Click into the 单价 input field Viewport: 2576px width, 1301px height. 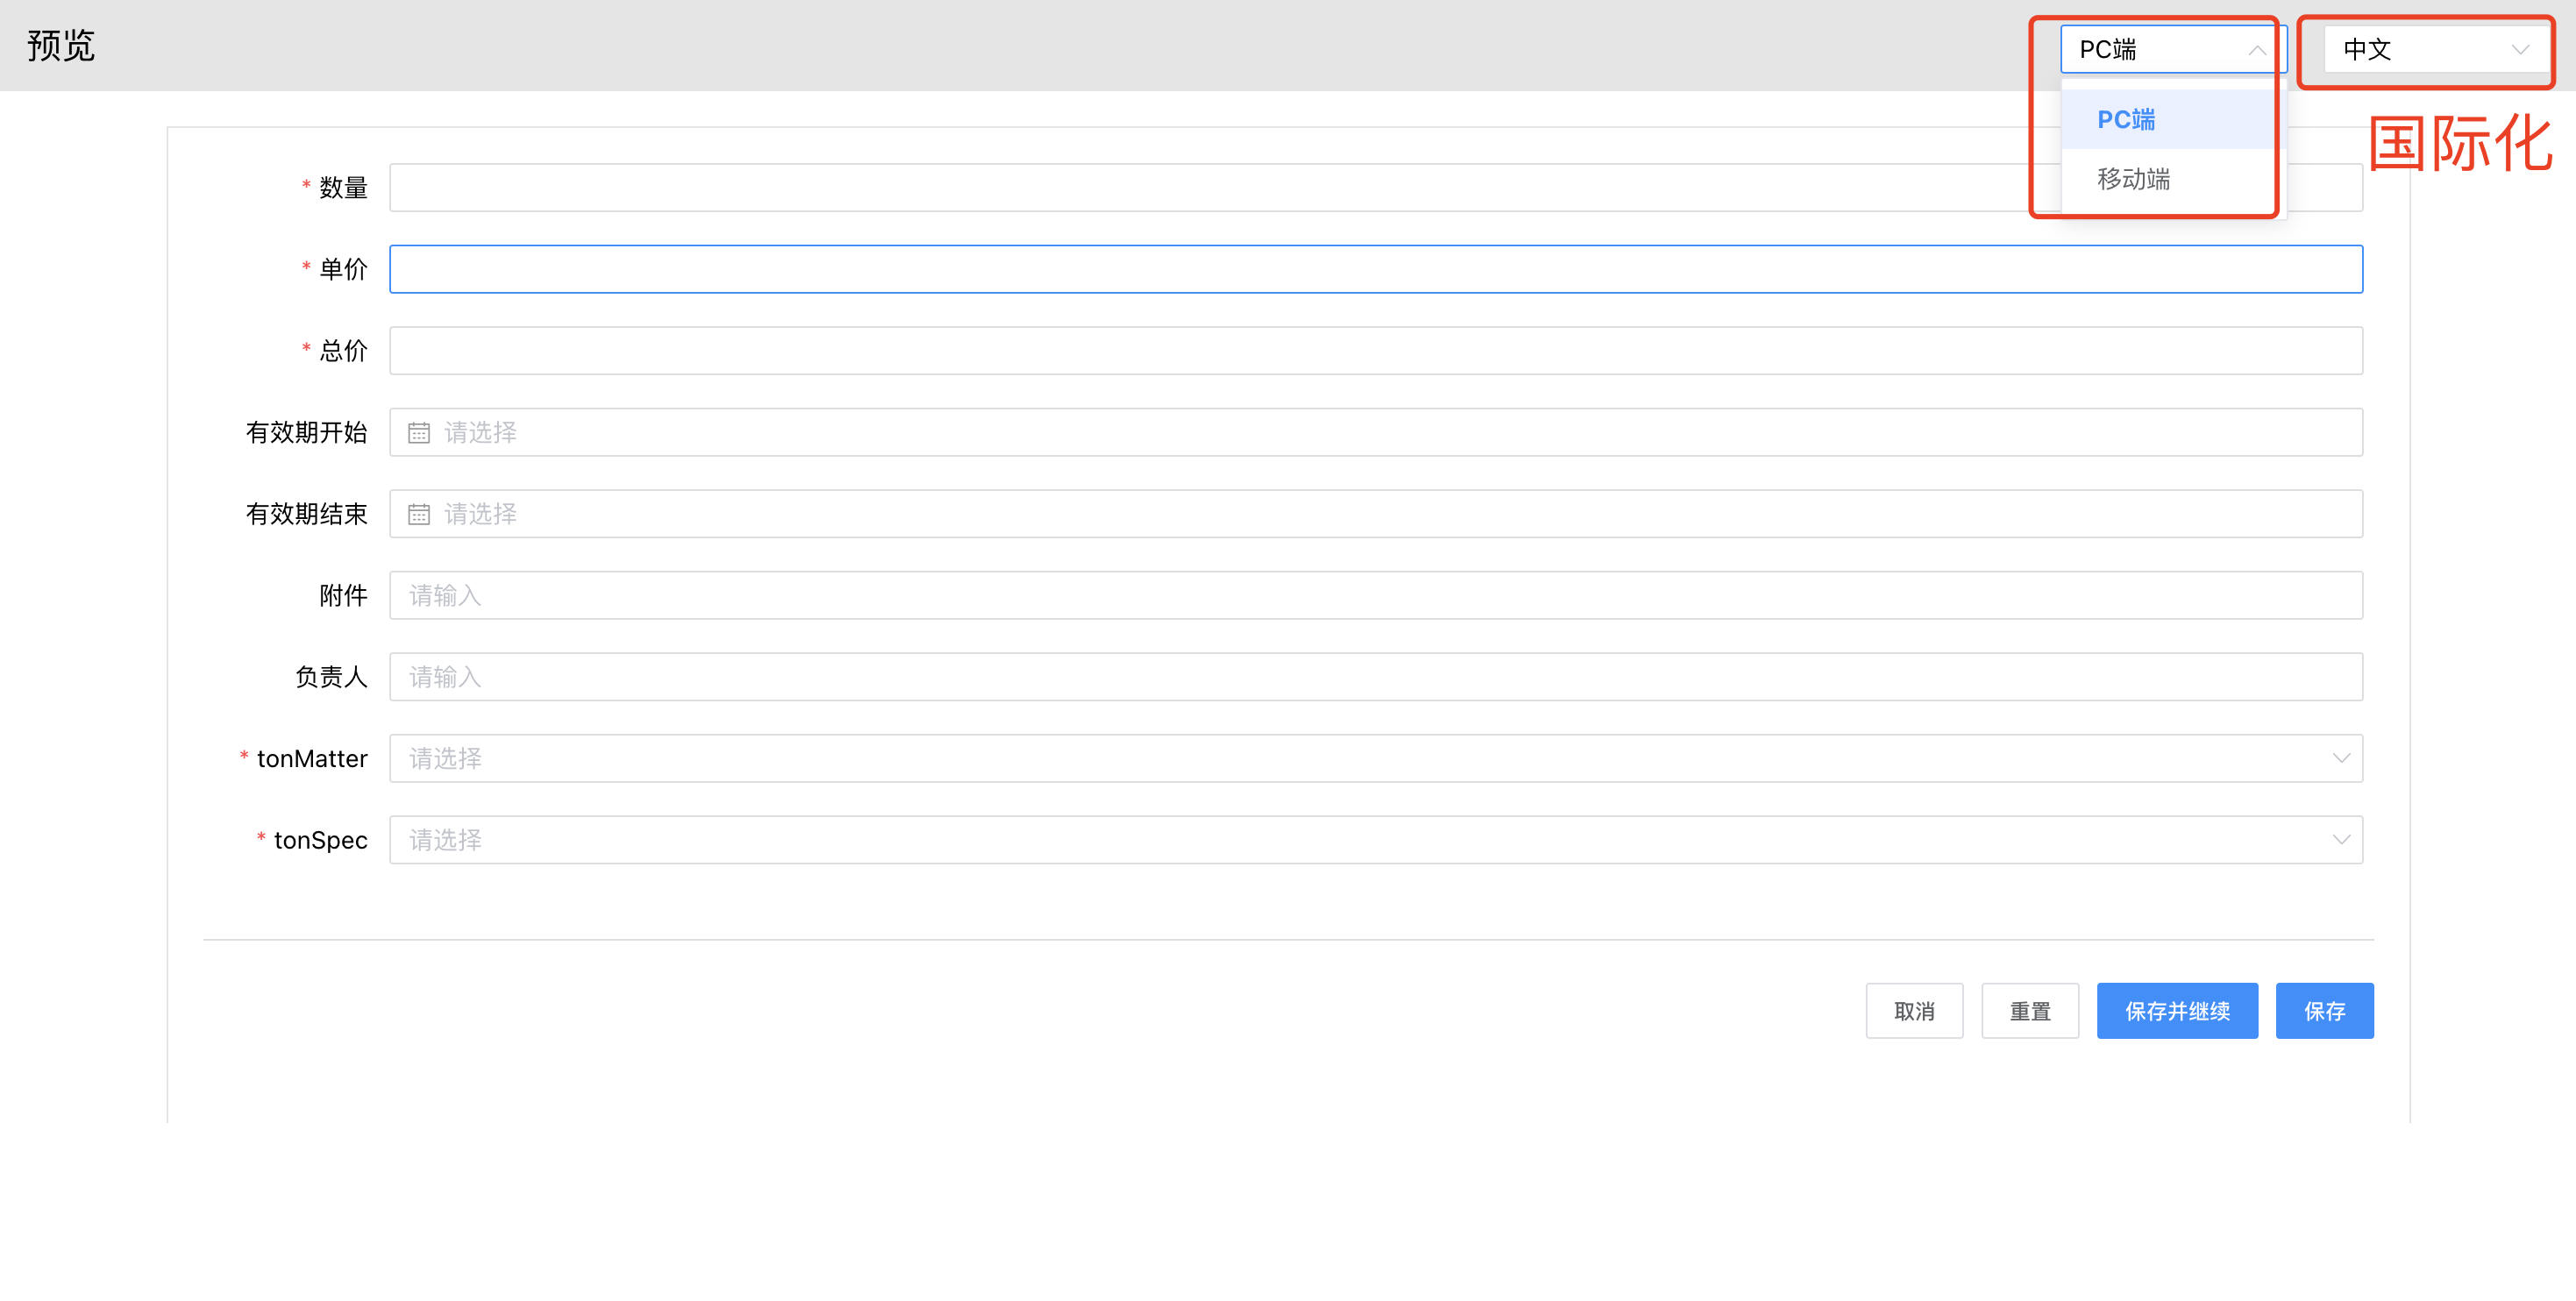coord(1375,270)
